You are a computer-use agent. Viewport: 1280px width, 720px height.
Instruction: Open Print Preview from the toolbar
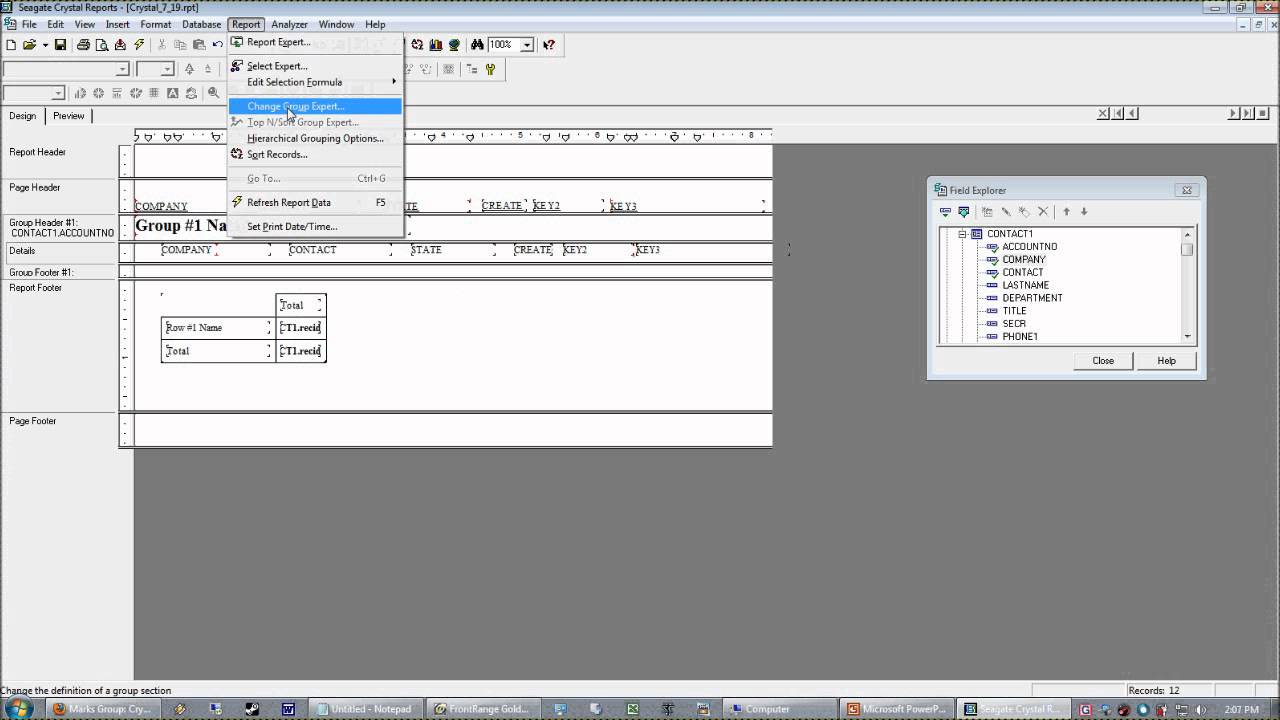coord(101,45)
